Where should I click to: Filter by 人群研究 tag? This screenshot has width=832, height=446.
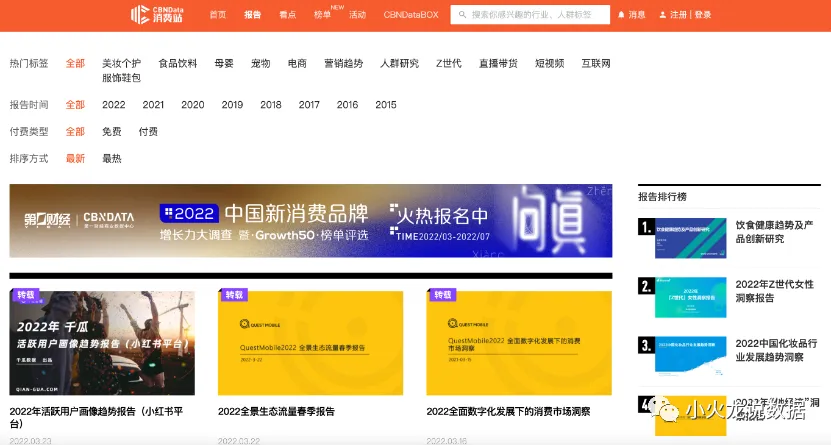399,64
